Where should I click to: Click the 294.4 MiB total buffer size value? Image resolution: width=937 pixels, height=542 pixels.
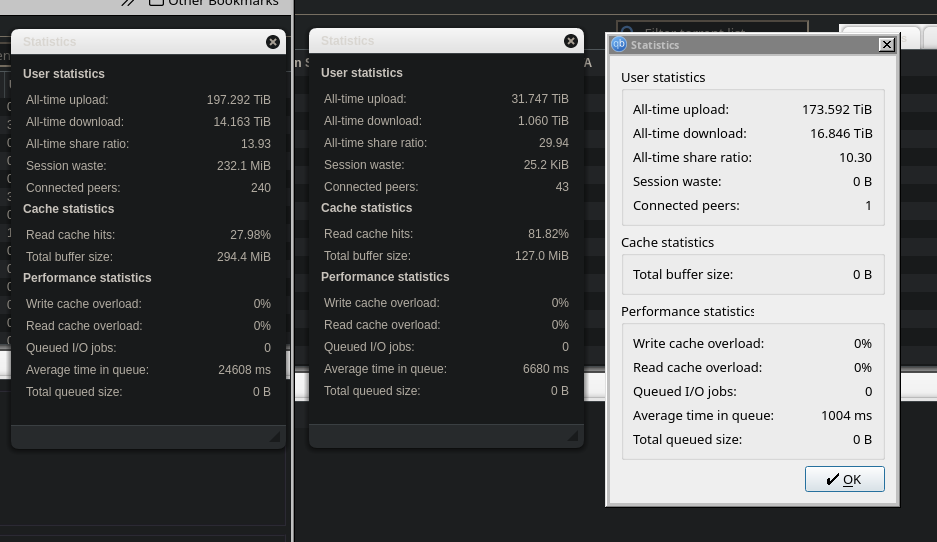pos(244,257)
